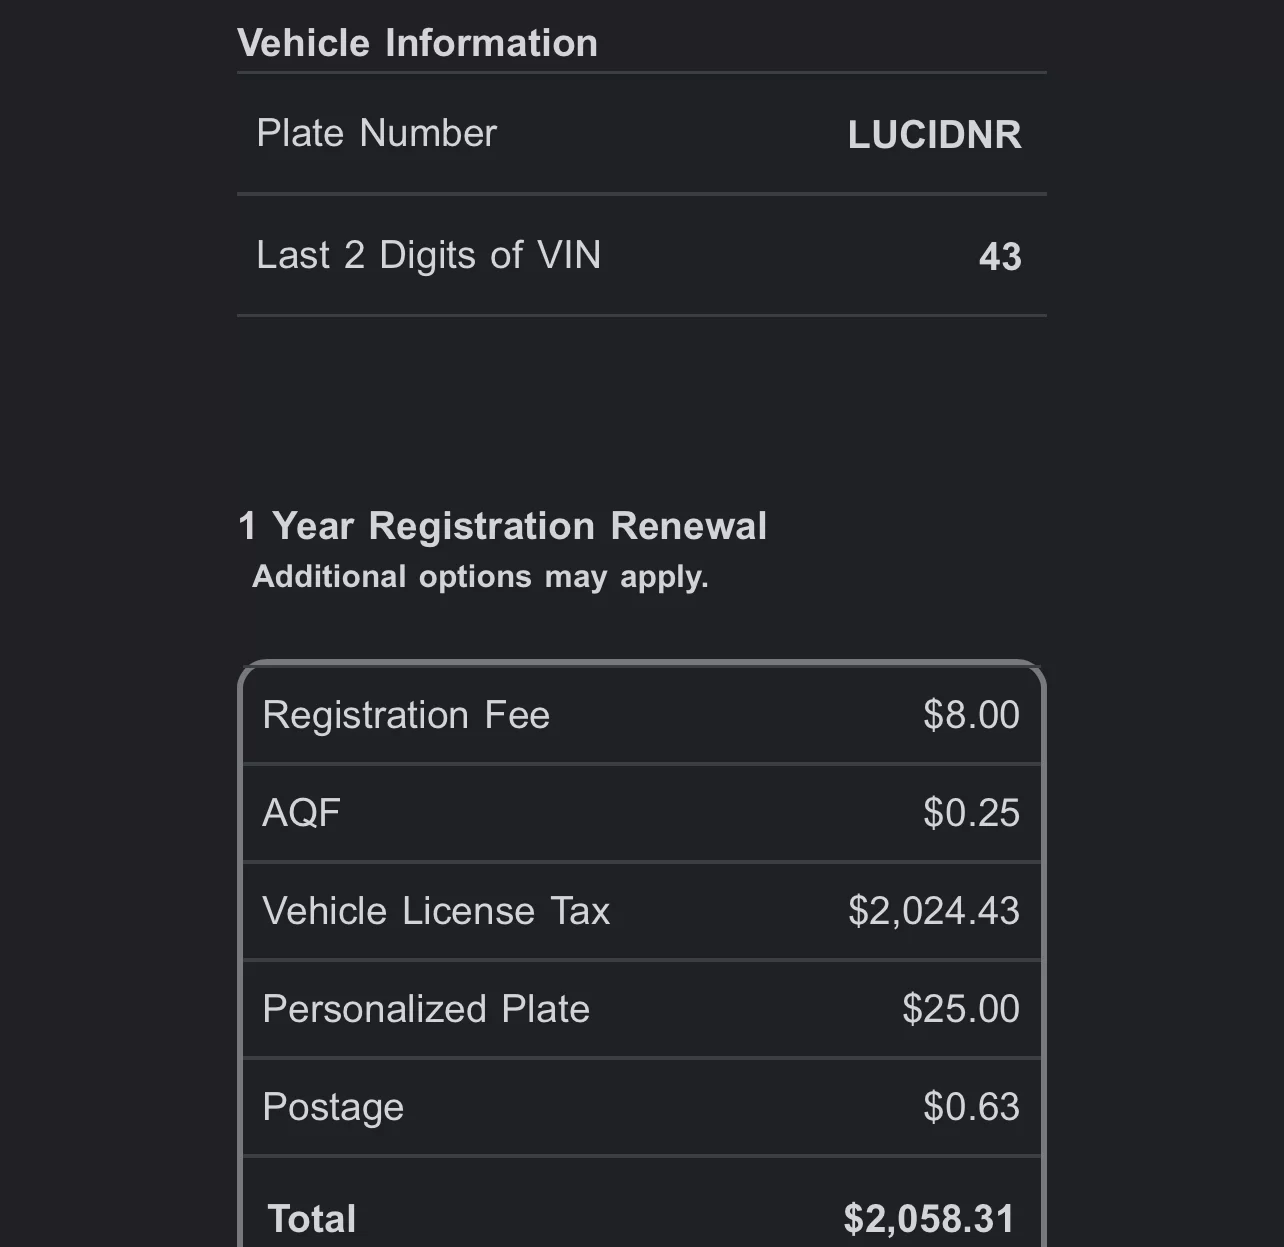Image resolution: width=1284 pixels, height=1247 pixels.
Task: Click the Last 2 Digits of VIN label
Action: point(428,255)
